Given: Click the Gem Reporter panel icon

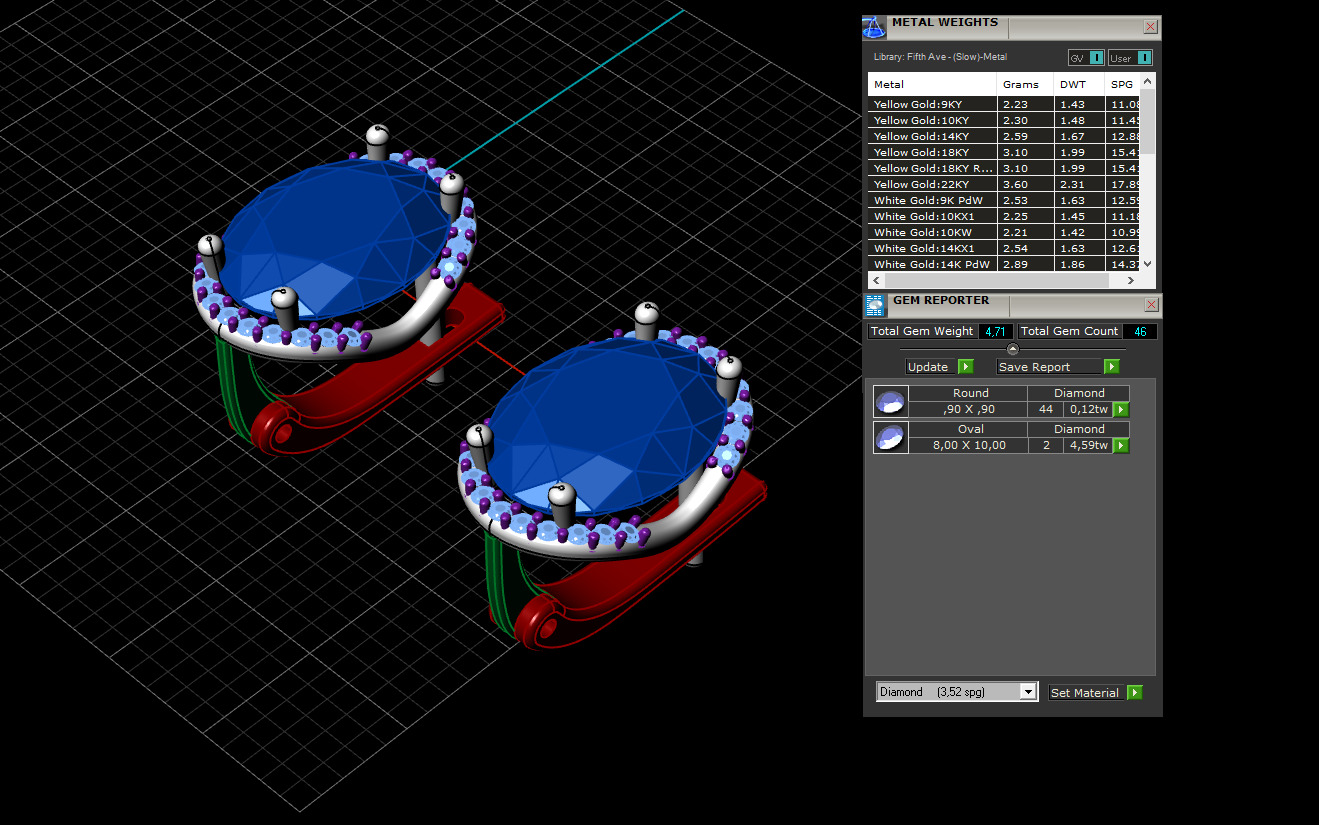Looking at the screenshot, I should (874, 306).
